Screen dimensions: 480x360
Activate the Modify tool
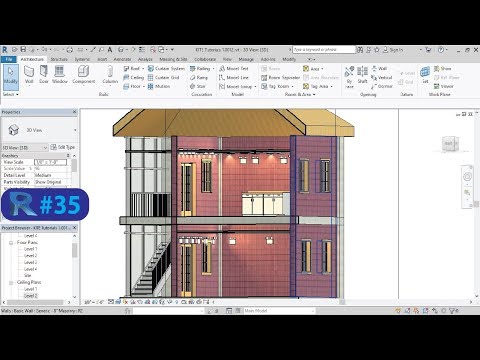[11, 77]
